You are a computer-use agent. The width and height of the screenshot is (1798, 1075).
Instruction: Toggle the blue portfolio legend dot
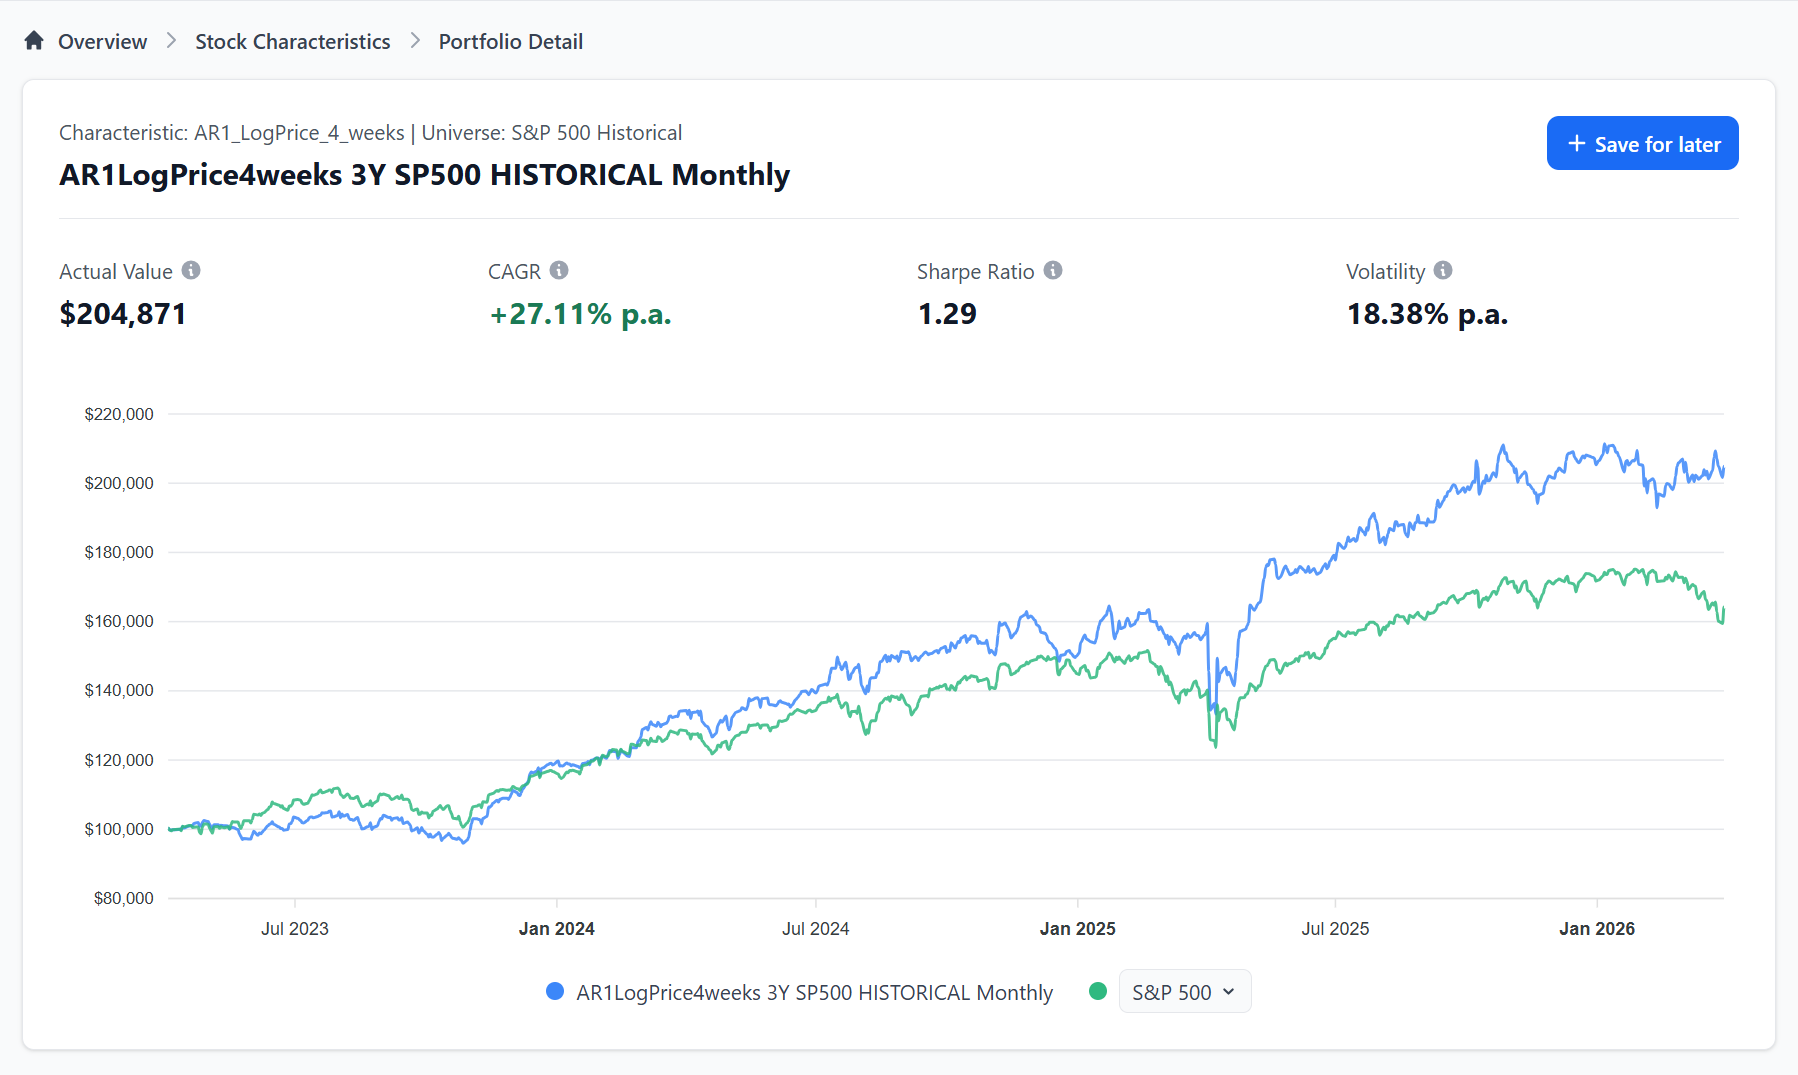click(555, 991)
